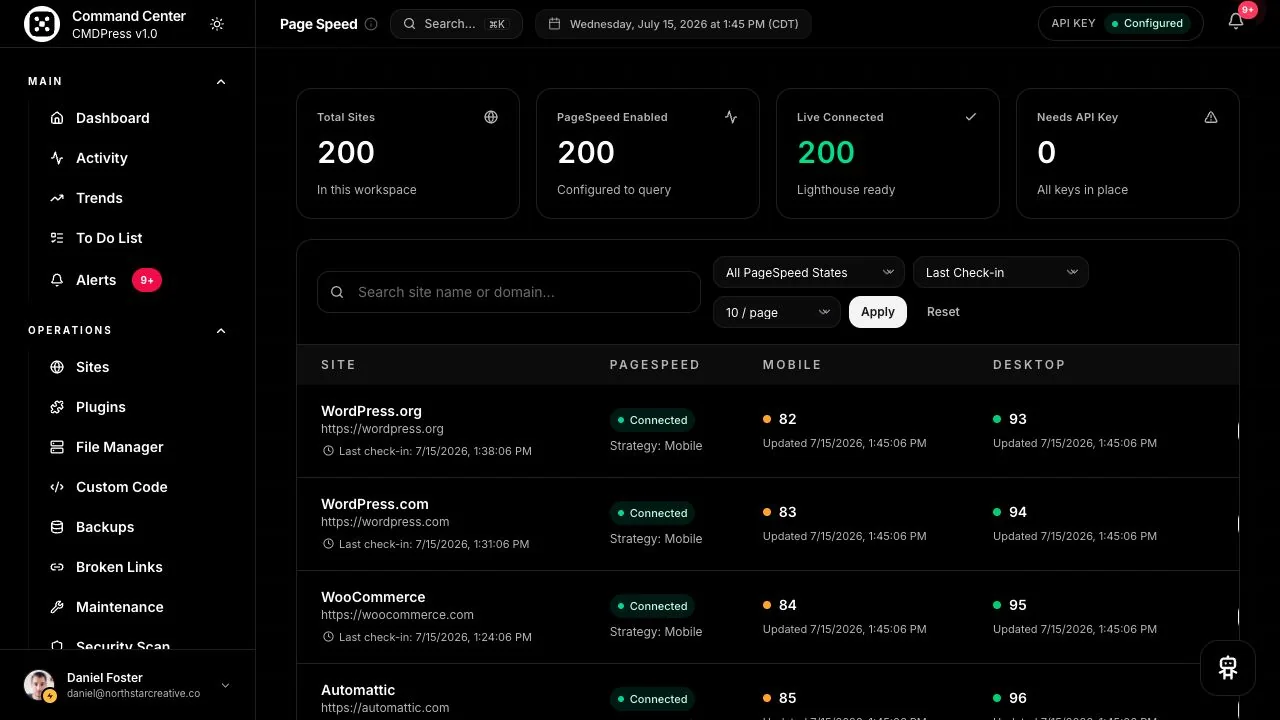Click the 9+ Alerts badge in sidebar

[x=147, y=280]
